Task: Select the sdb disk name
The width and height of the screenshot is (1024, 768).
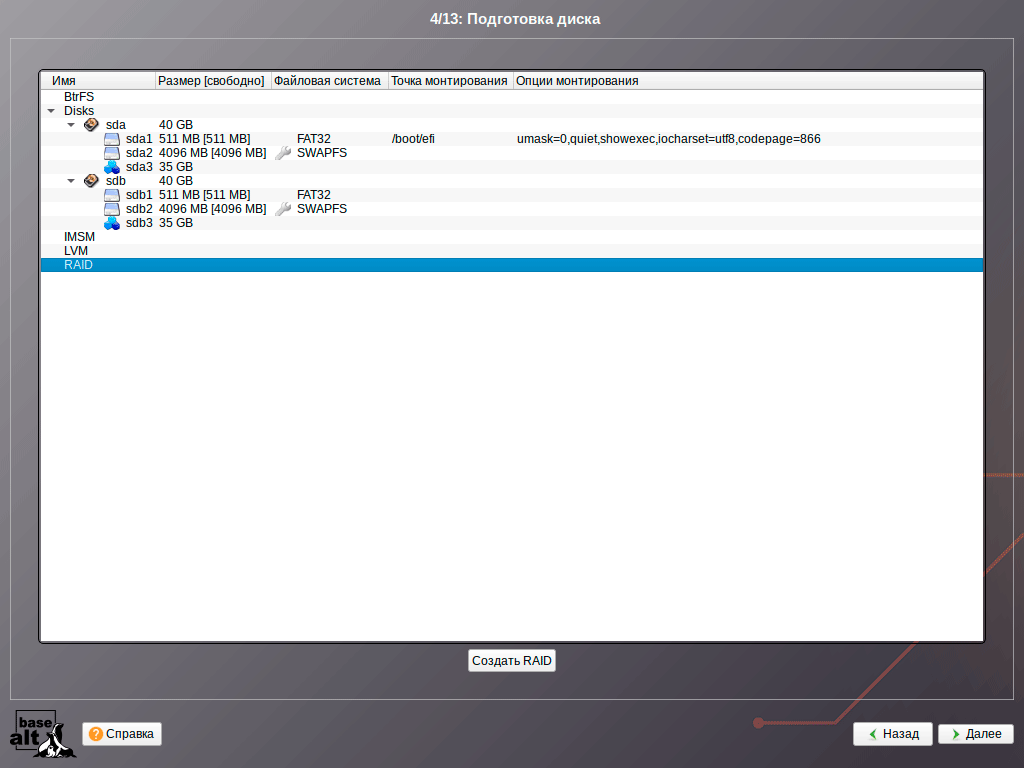Action: [x=116, y=181]
